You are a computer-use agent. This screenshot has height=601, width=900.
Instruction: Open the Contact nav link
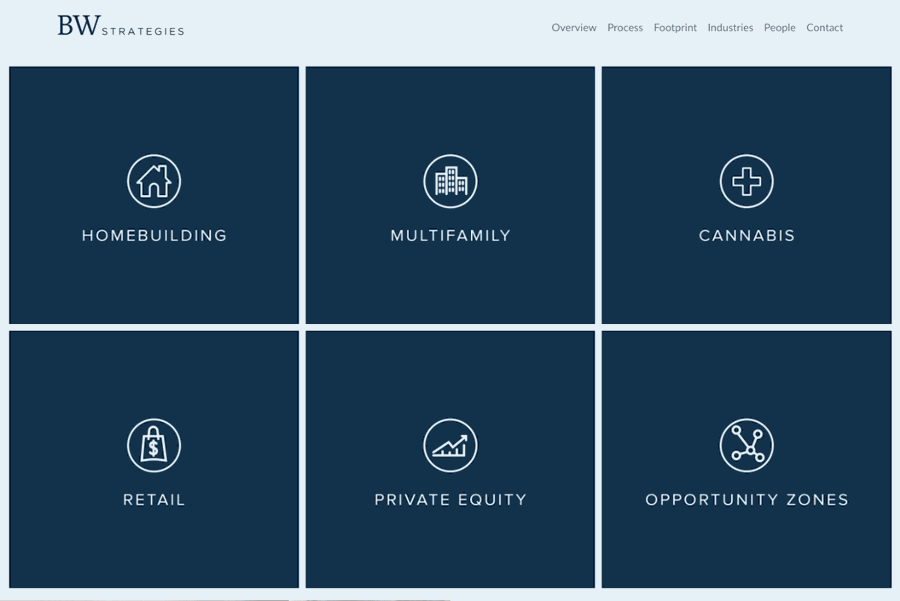point(824,28)
